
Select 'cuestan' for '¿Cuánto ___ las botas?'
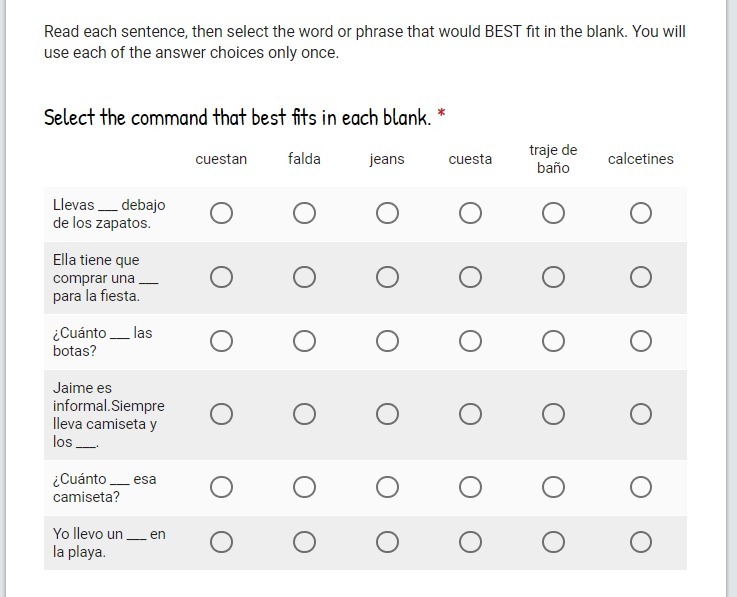(x=222, y=342)
